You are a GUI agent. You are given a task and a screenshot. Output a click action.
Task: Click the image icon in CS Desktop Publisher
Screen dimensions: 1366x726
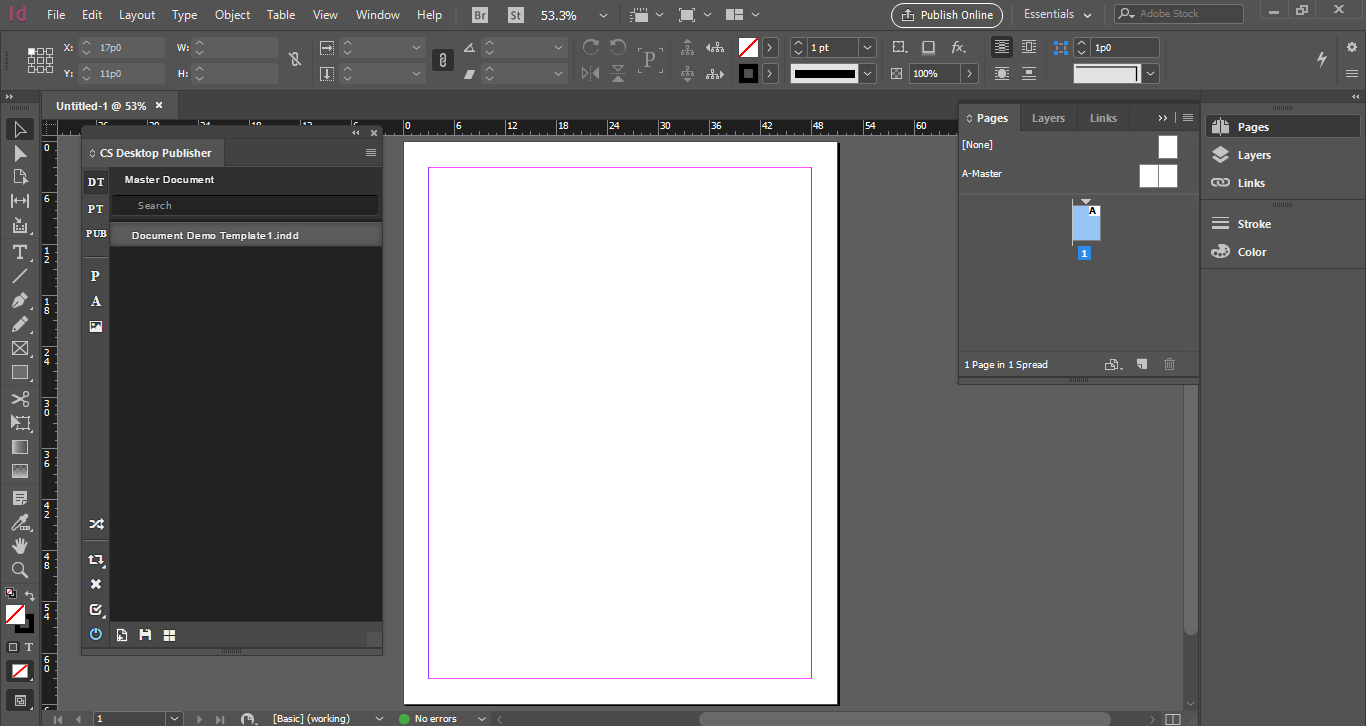tap(96, 326)
